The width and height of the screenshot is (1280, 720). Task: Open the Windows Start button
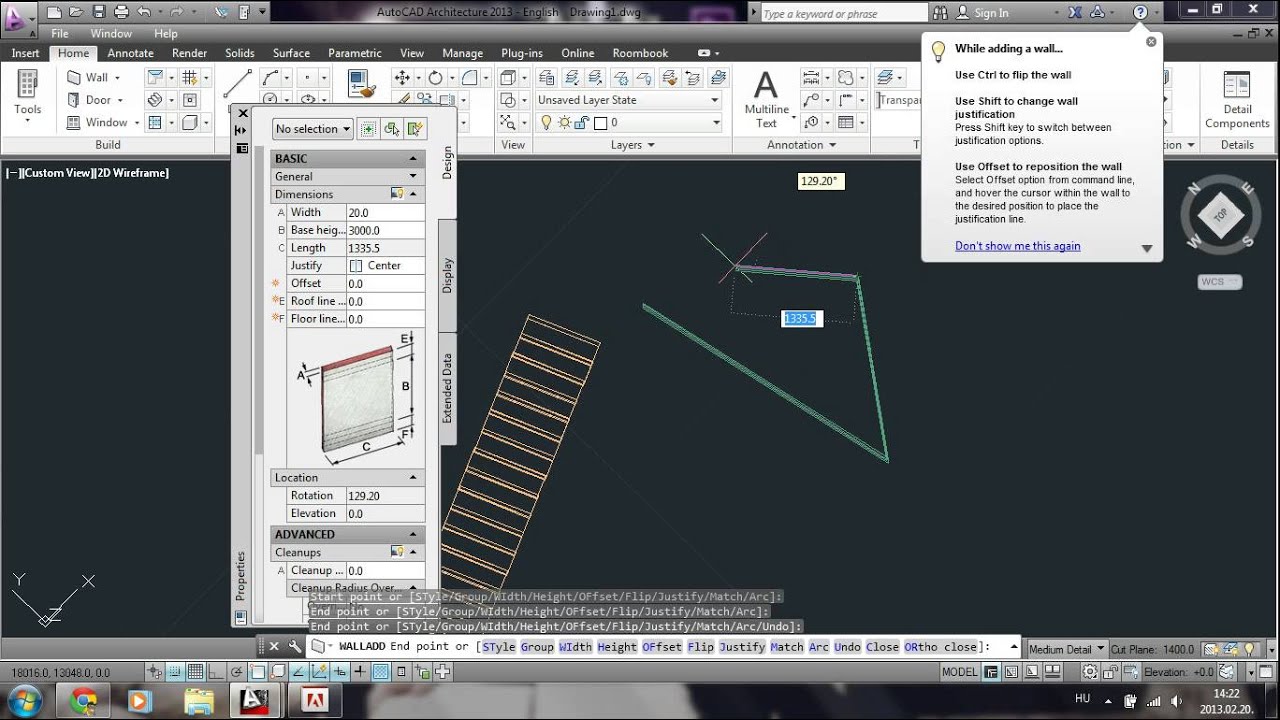coord(23,699)
